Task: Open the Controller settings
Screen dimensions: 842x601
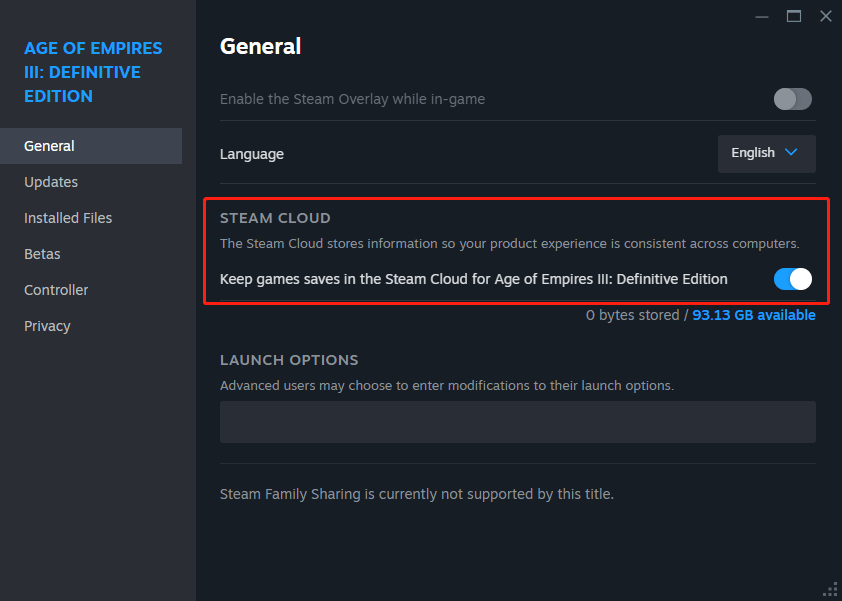Action: tap(56, 289)
